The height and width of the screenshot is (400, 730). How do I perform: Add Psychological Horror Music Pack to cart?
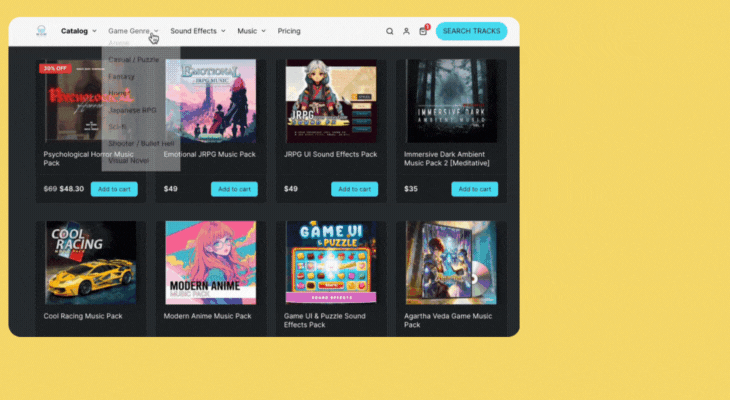(x=114, y=189)
